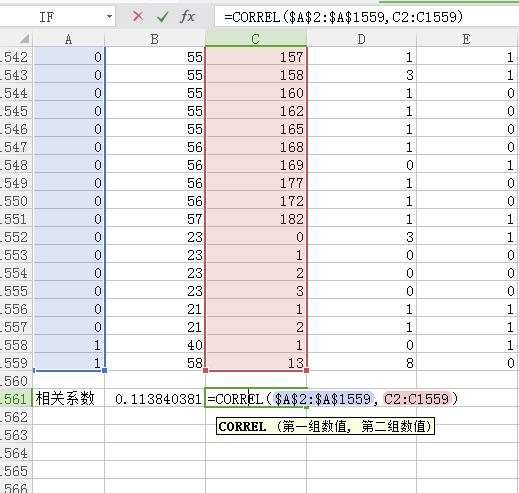Select cell B1547 with value 56

point(155,147)
